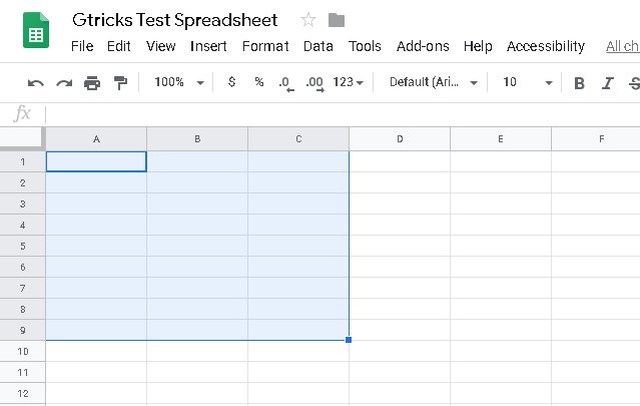The image size is (640, 406).
Task: Decrease decimal places
Action: point(285,83)
